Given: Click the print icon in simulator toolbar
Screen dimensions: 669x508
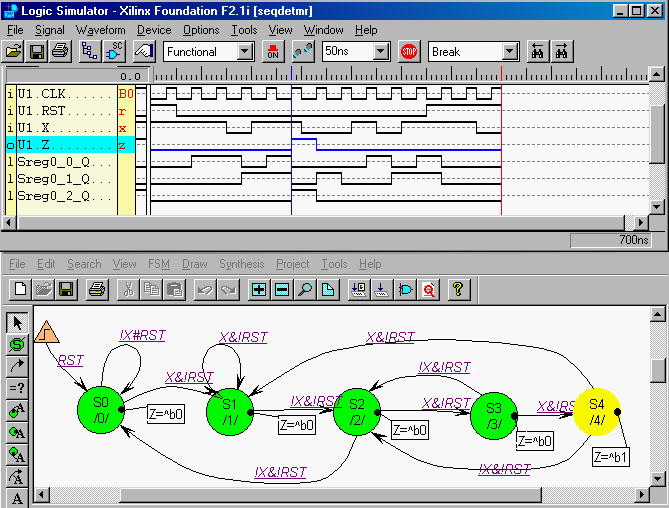Looking at the screenshot, I should point(60,51).
